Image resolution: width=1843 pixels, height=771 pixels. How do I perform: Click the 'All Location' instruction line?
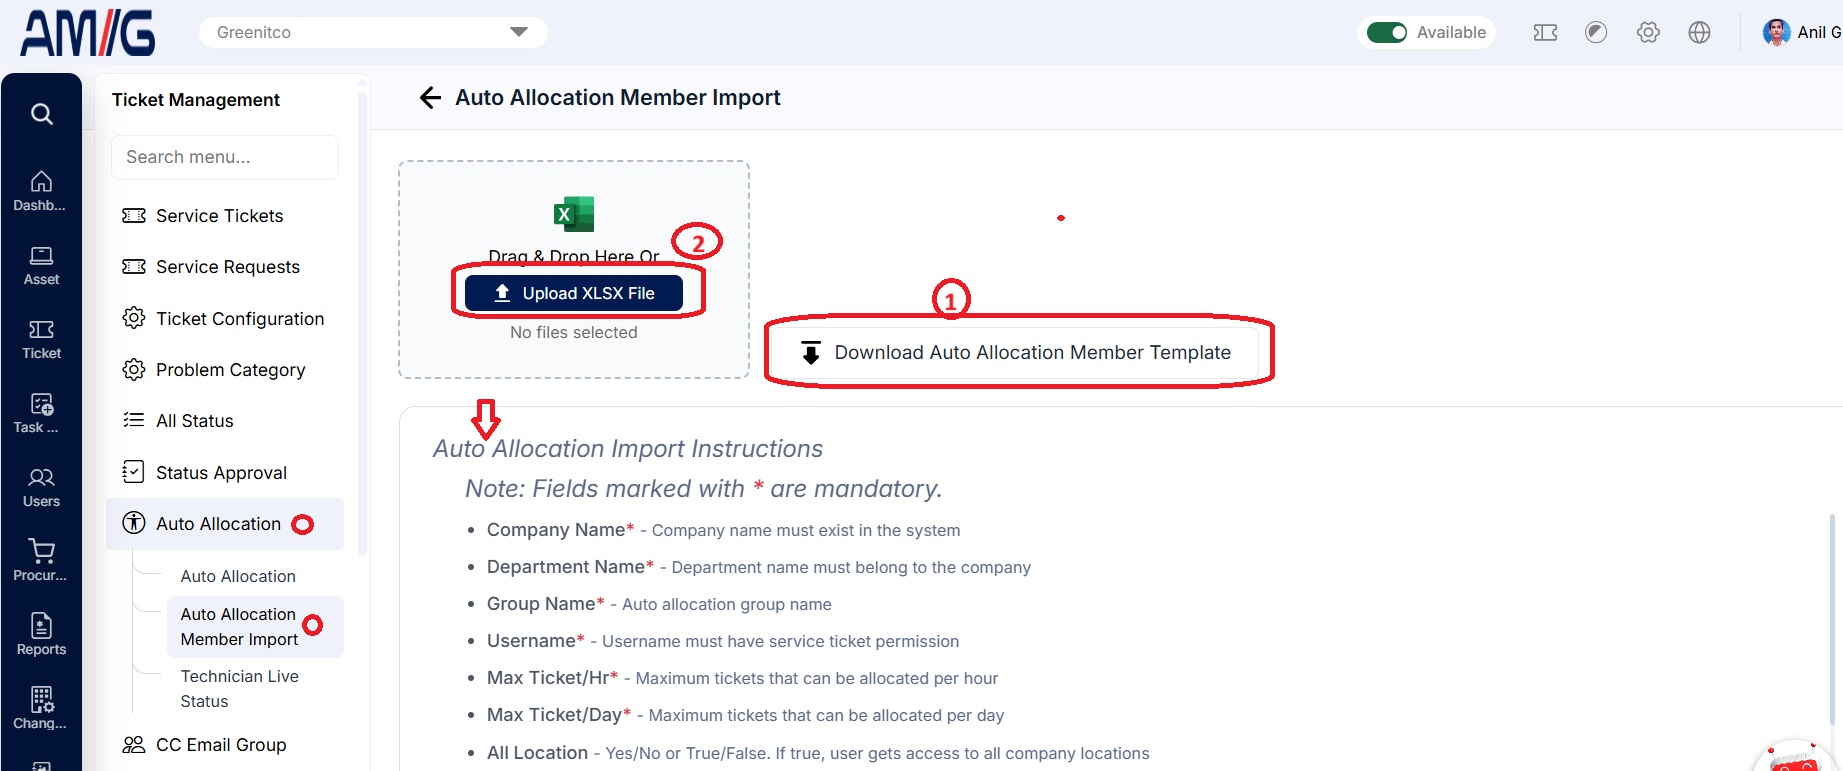[818, 753]
